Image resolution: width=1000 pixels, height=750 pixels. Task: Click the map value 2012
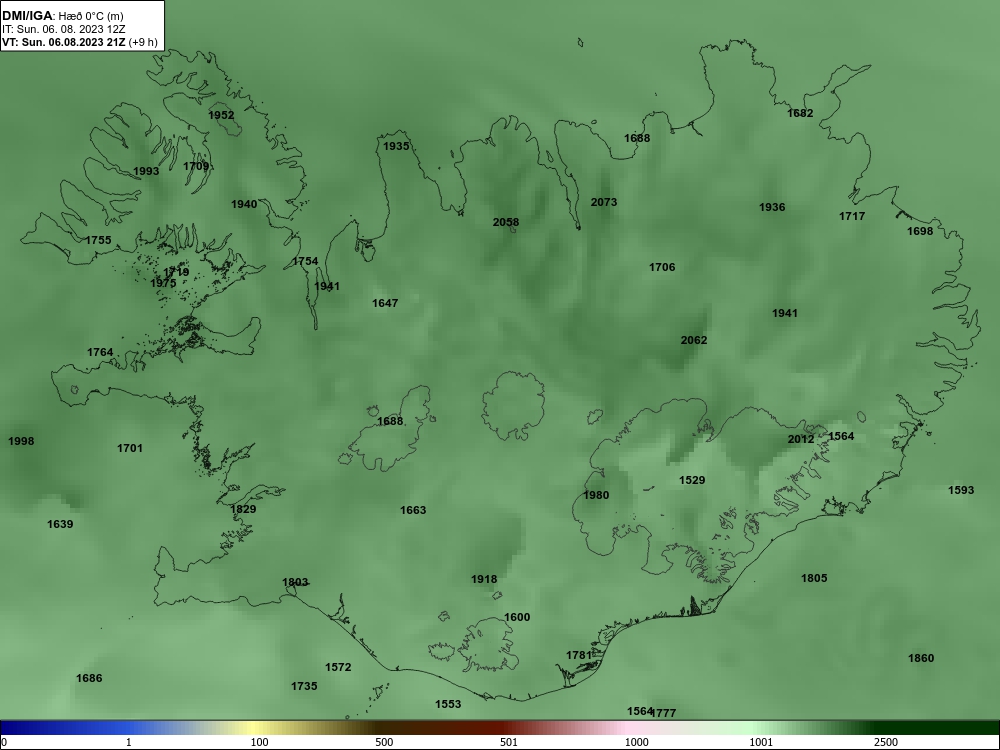[800, 439]
